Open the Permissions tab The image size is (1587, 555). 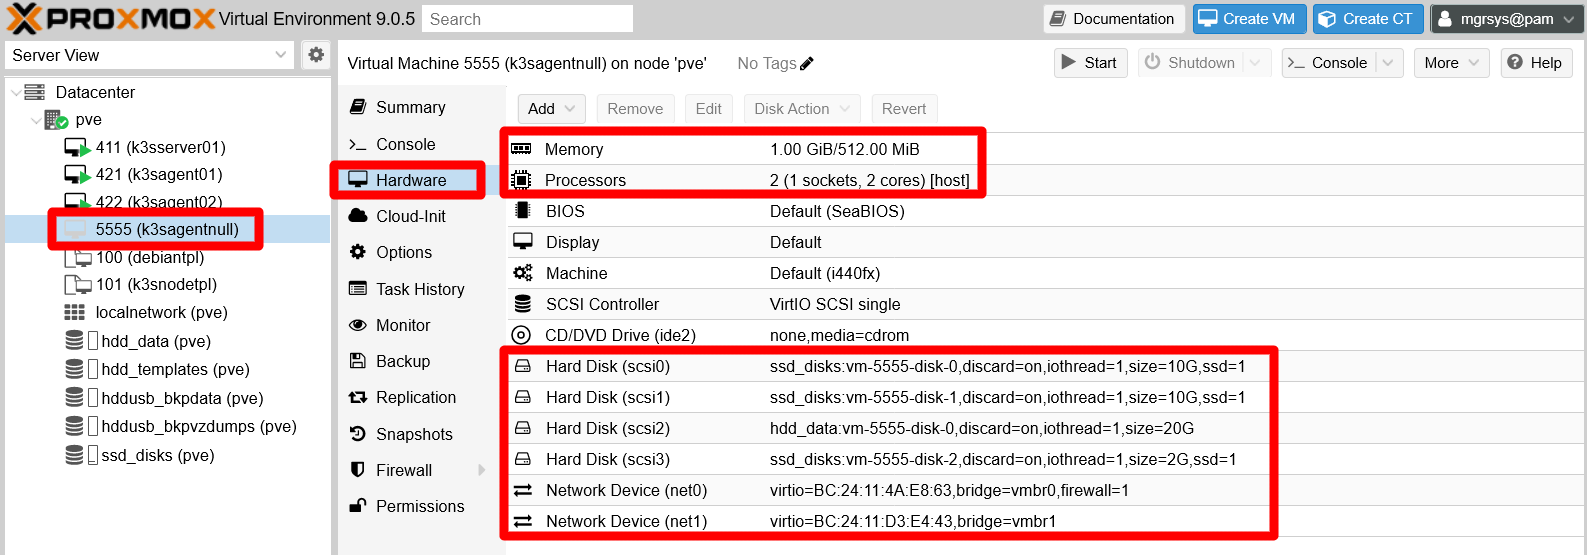[x=420, y=506]
